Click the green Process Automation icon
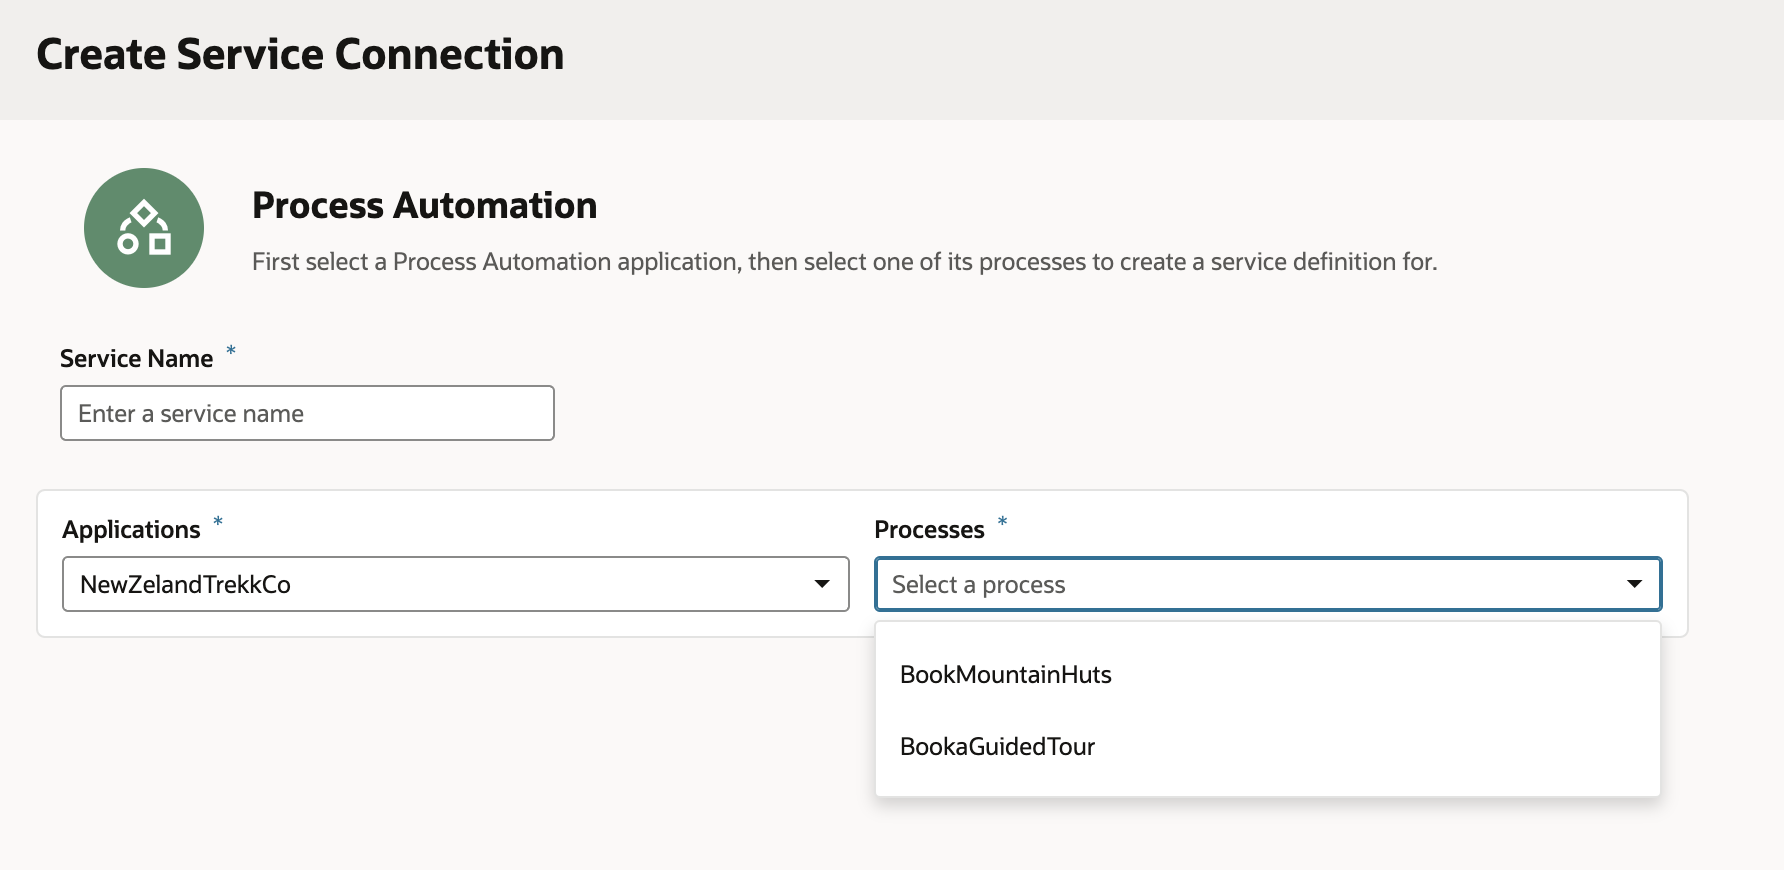Image resolution: width=1784 pixels, height=870 pixels. 144,228
